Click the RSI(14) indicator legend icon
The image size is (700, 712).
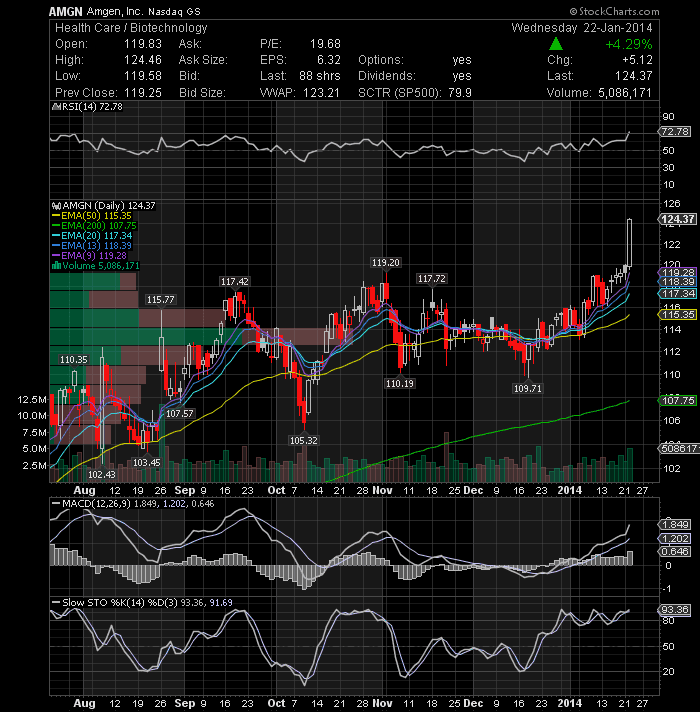coord(57,107)
